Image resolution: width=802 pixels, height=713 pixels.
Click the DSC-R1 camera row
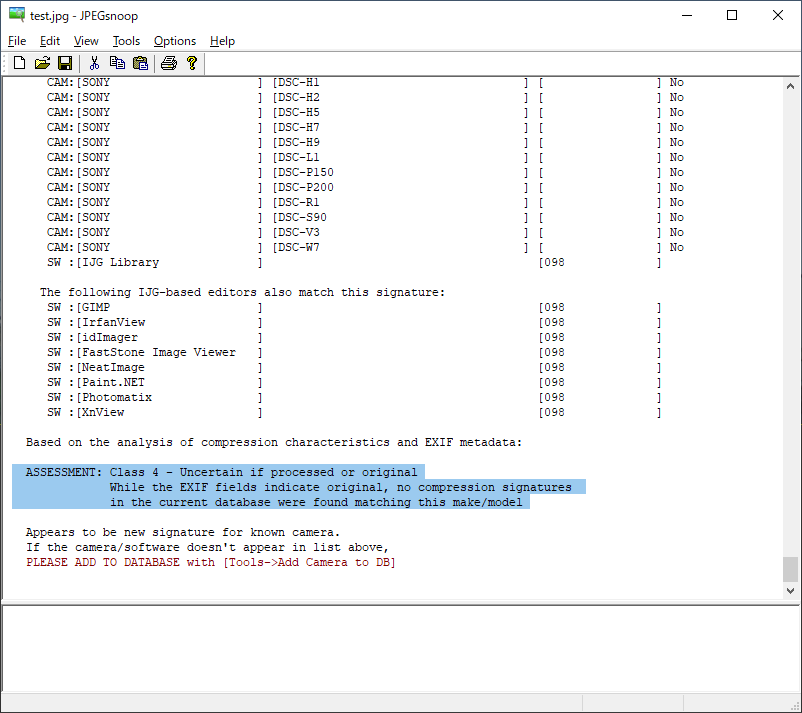[x=365, y=202]
